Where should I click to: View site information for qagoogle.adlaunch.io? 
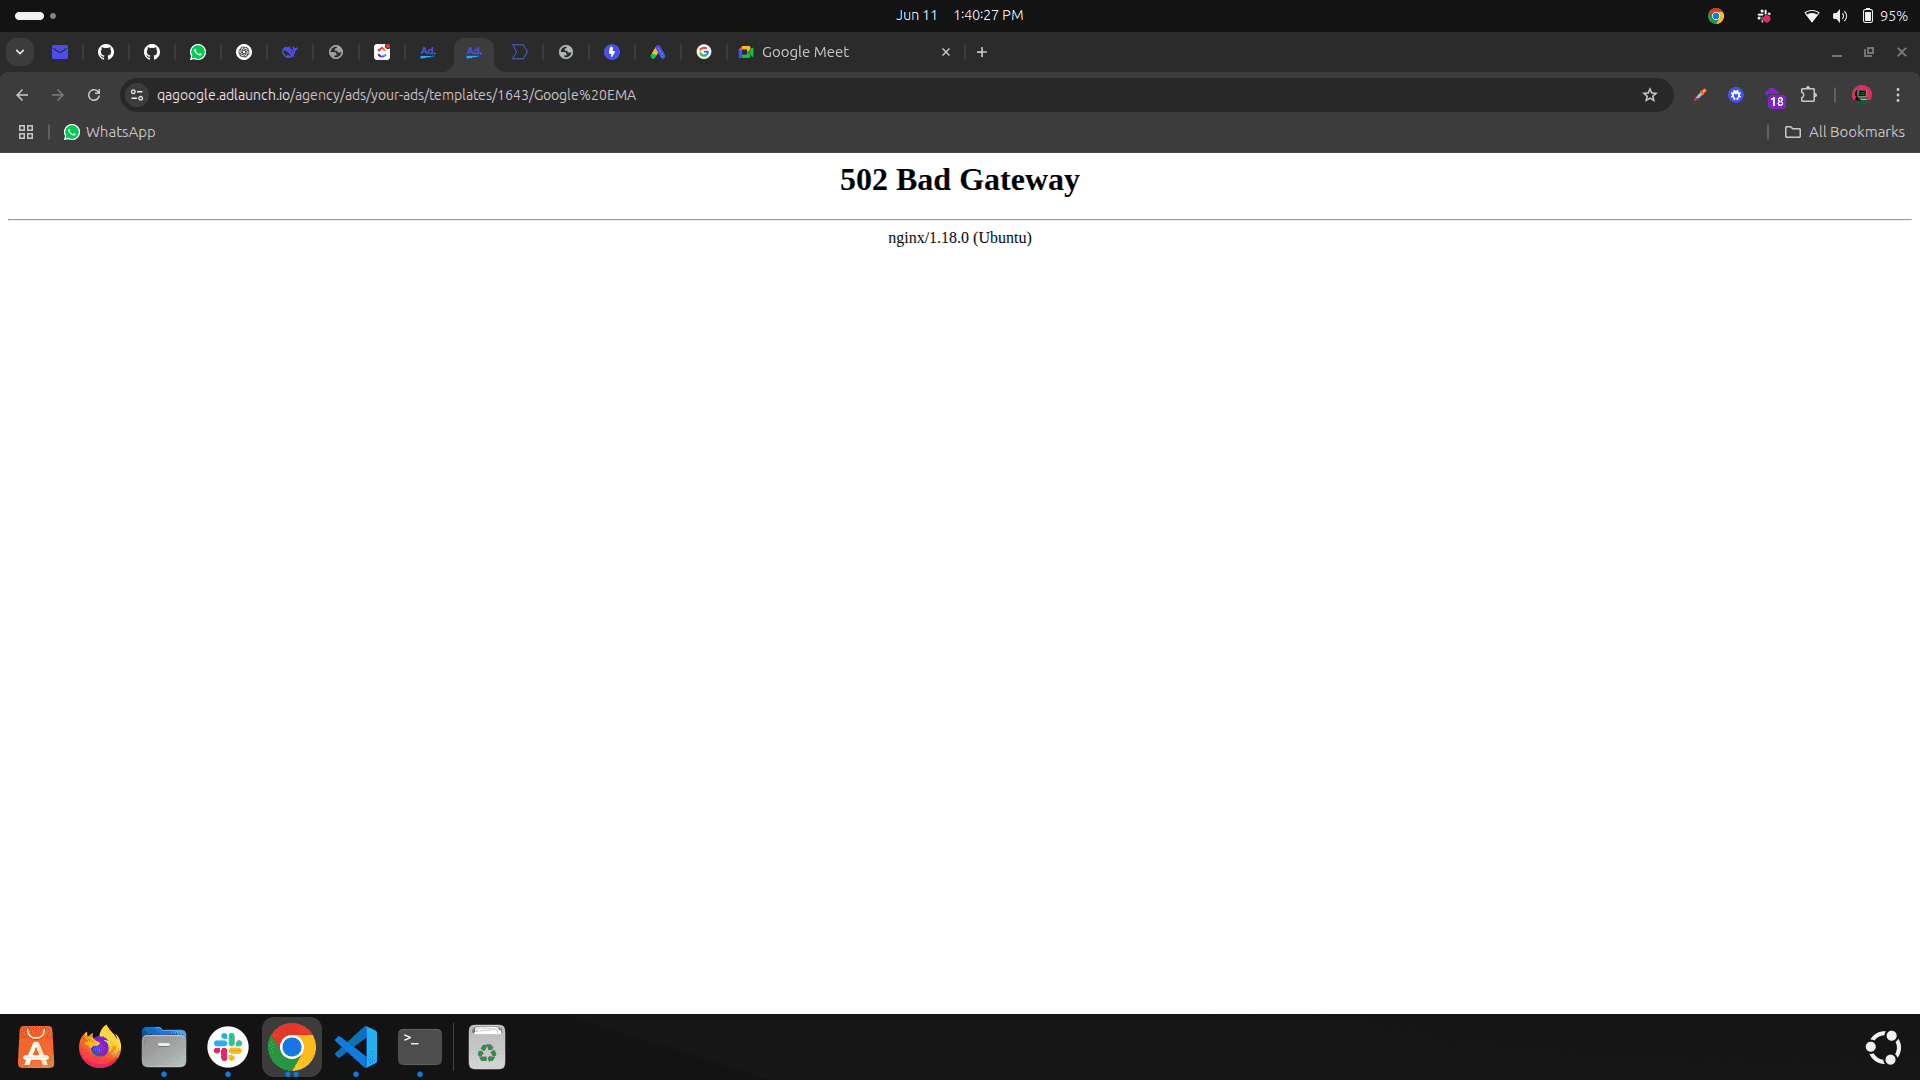(137, 95)
